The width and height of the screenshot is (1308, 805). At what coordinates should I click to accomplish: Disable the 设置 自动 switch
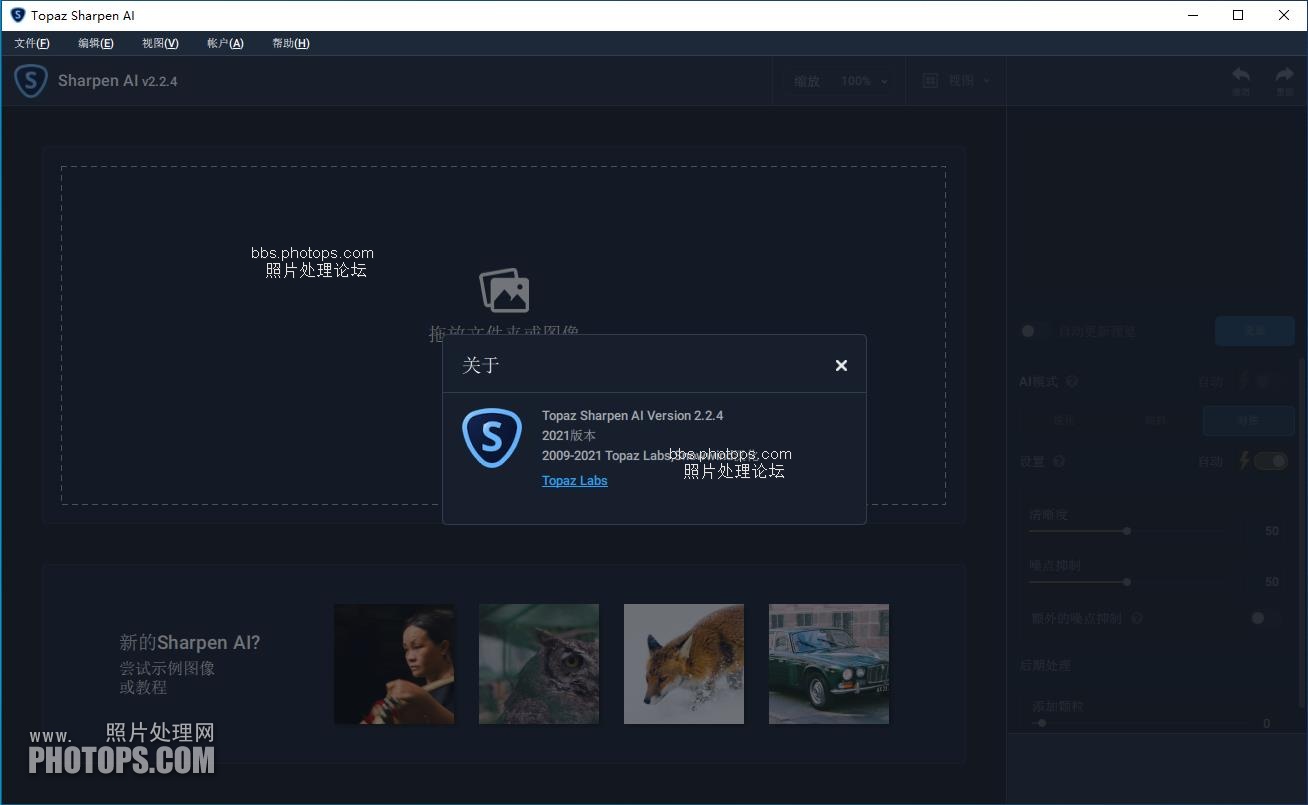[1270, 461]
